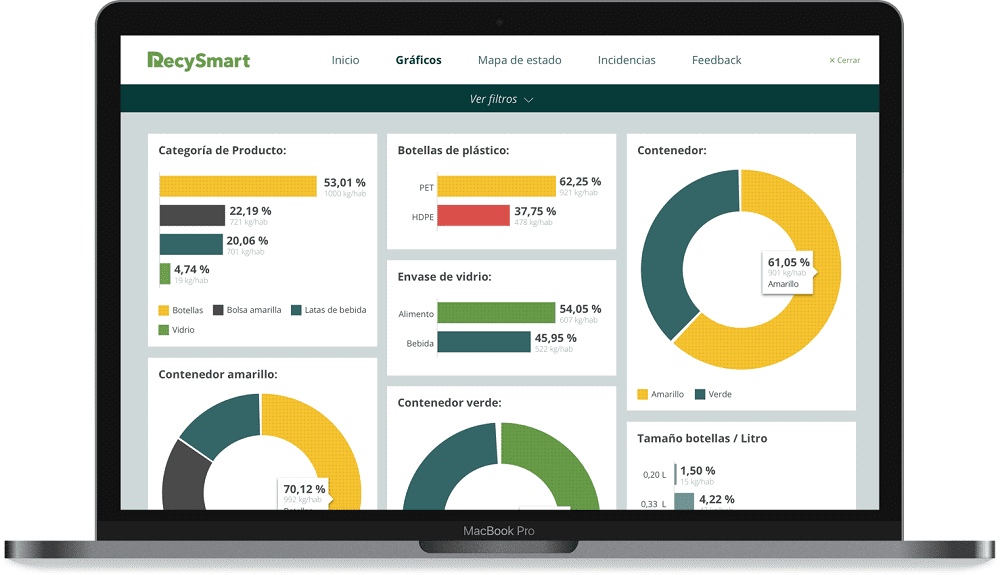
Task: Click the green Vidrio legend swatch
Action: coord(163,330)
